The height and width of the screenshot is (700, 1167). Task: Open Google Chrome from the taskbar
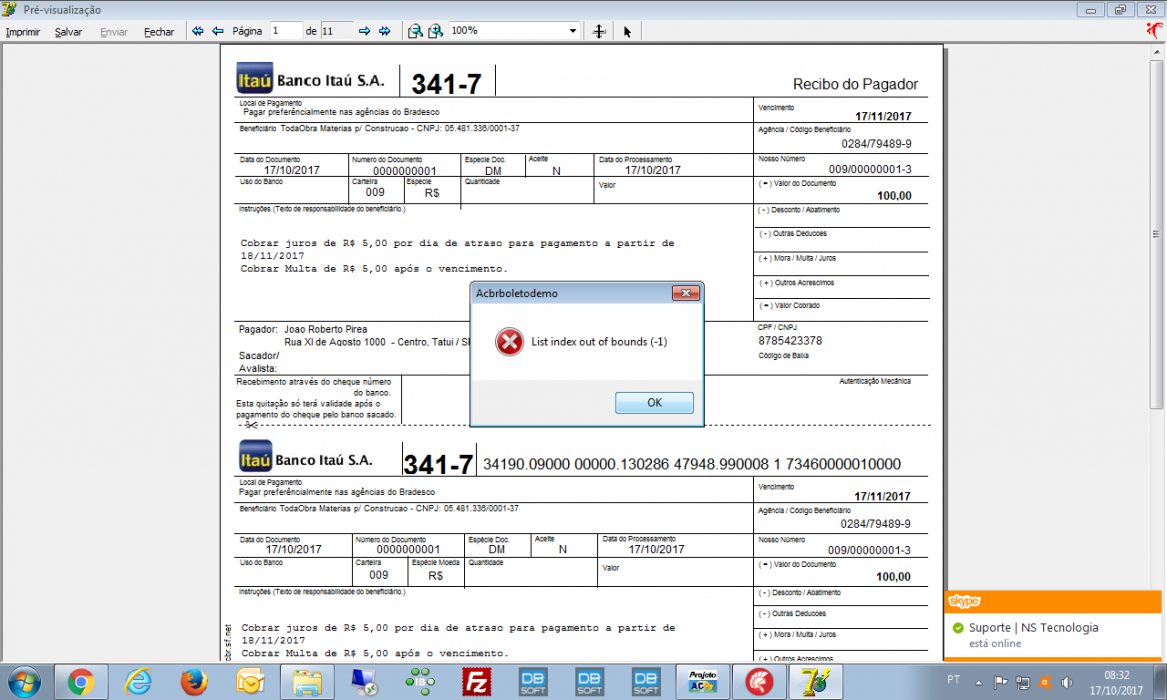[x=80, y=682]
